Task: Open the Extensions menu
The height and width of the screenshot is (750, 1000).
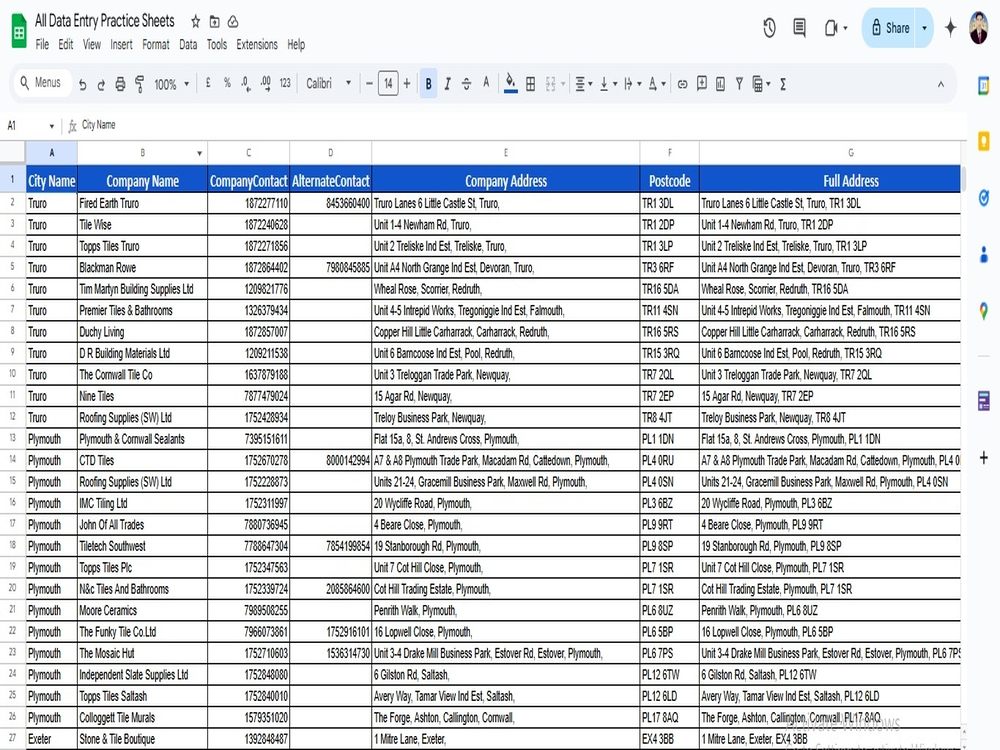Action: (x=257, y=45)
